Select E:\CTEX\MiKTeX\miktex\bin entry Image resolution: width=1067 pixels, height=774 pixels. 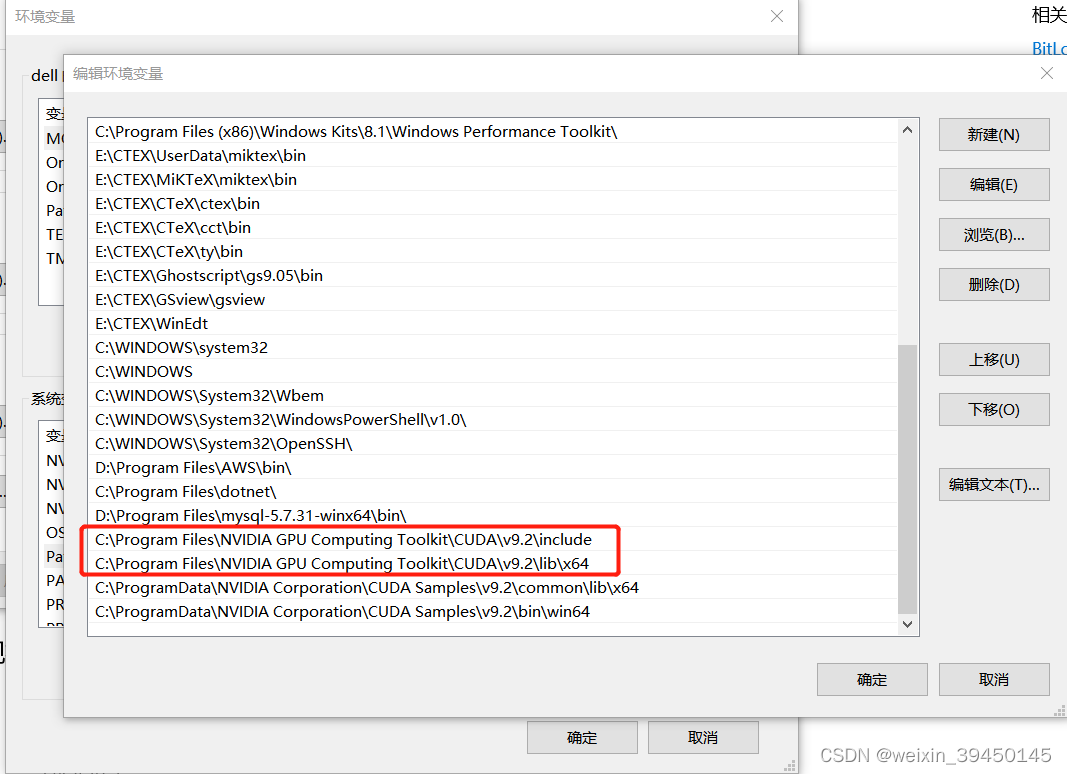[493, 179]
